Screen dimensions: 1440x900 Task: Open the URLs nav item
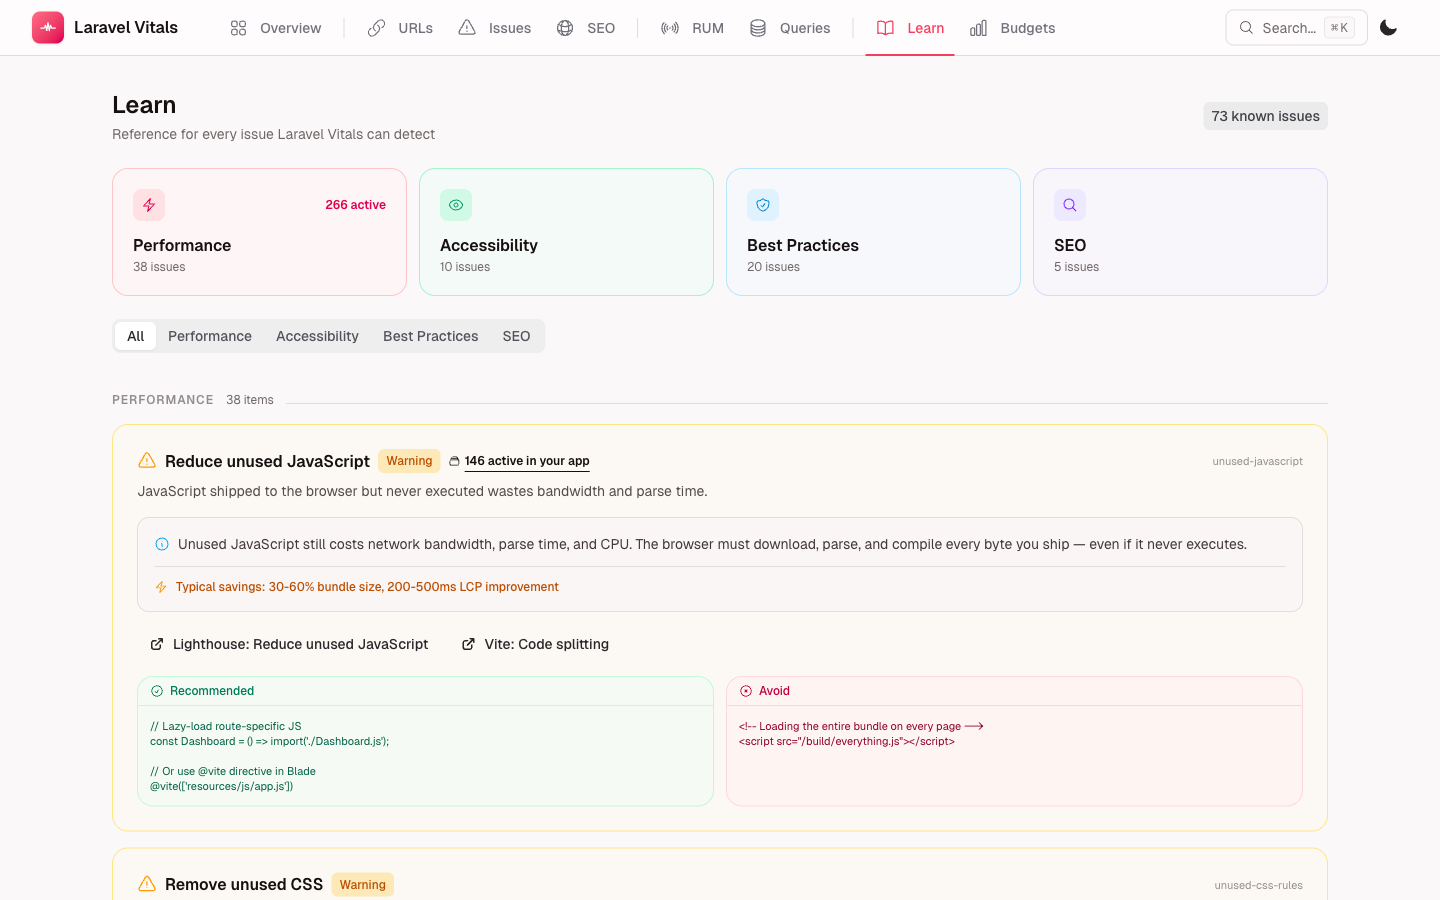coord(400,28)
